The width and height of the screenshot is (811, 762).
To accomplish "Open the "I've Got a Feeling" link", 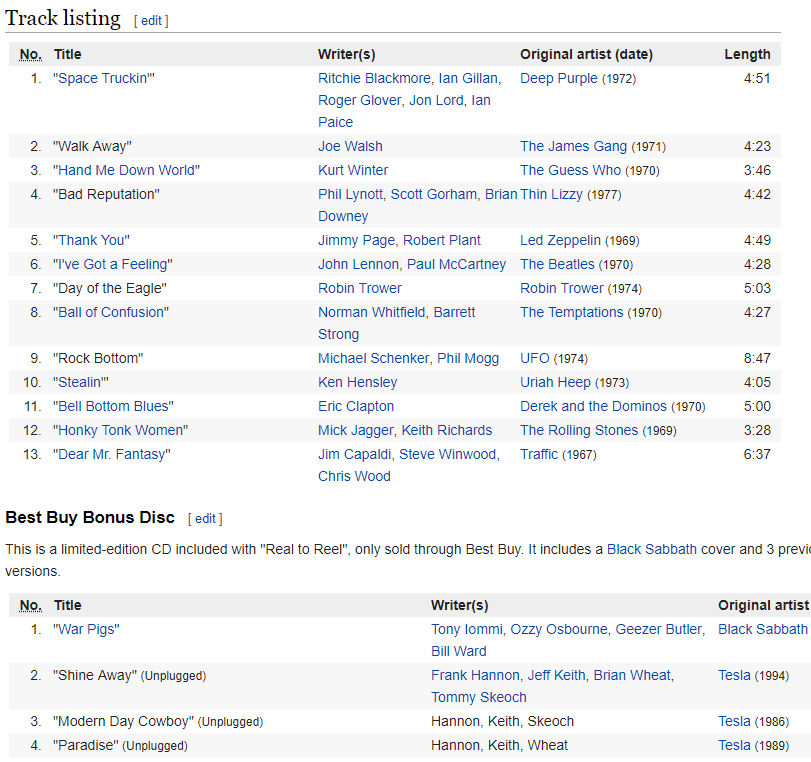I will [113, 264].
